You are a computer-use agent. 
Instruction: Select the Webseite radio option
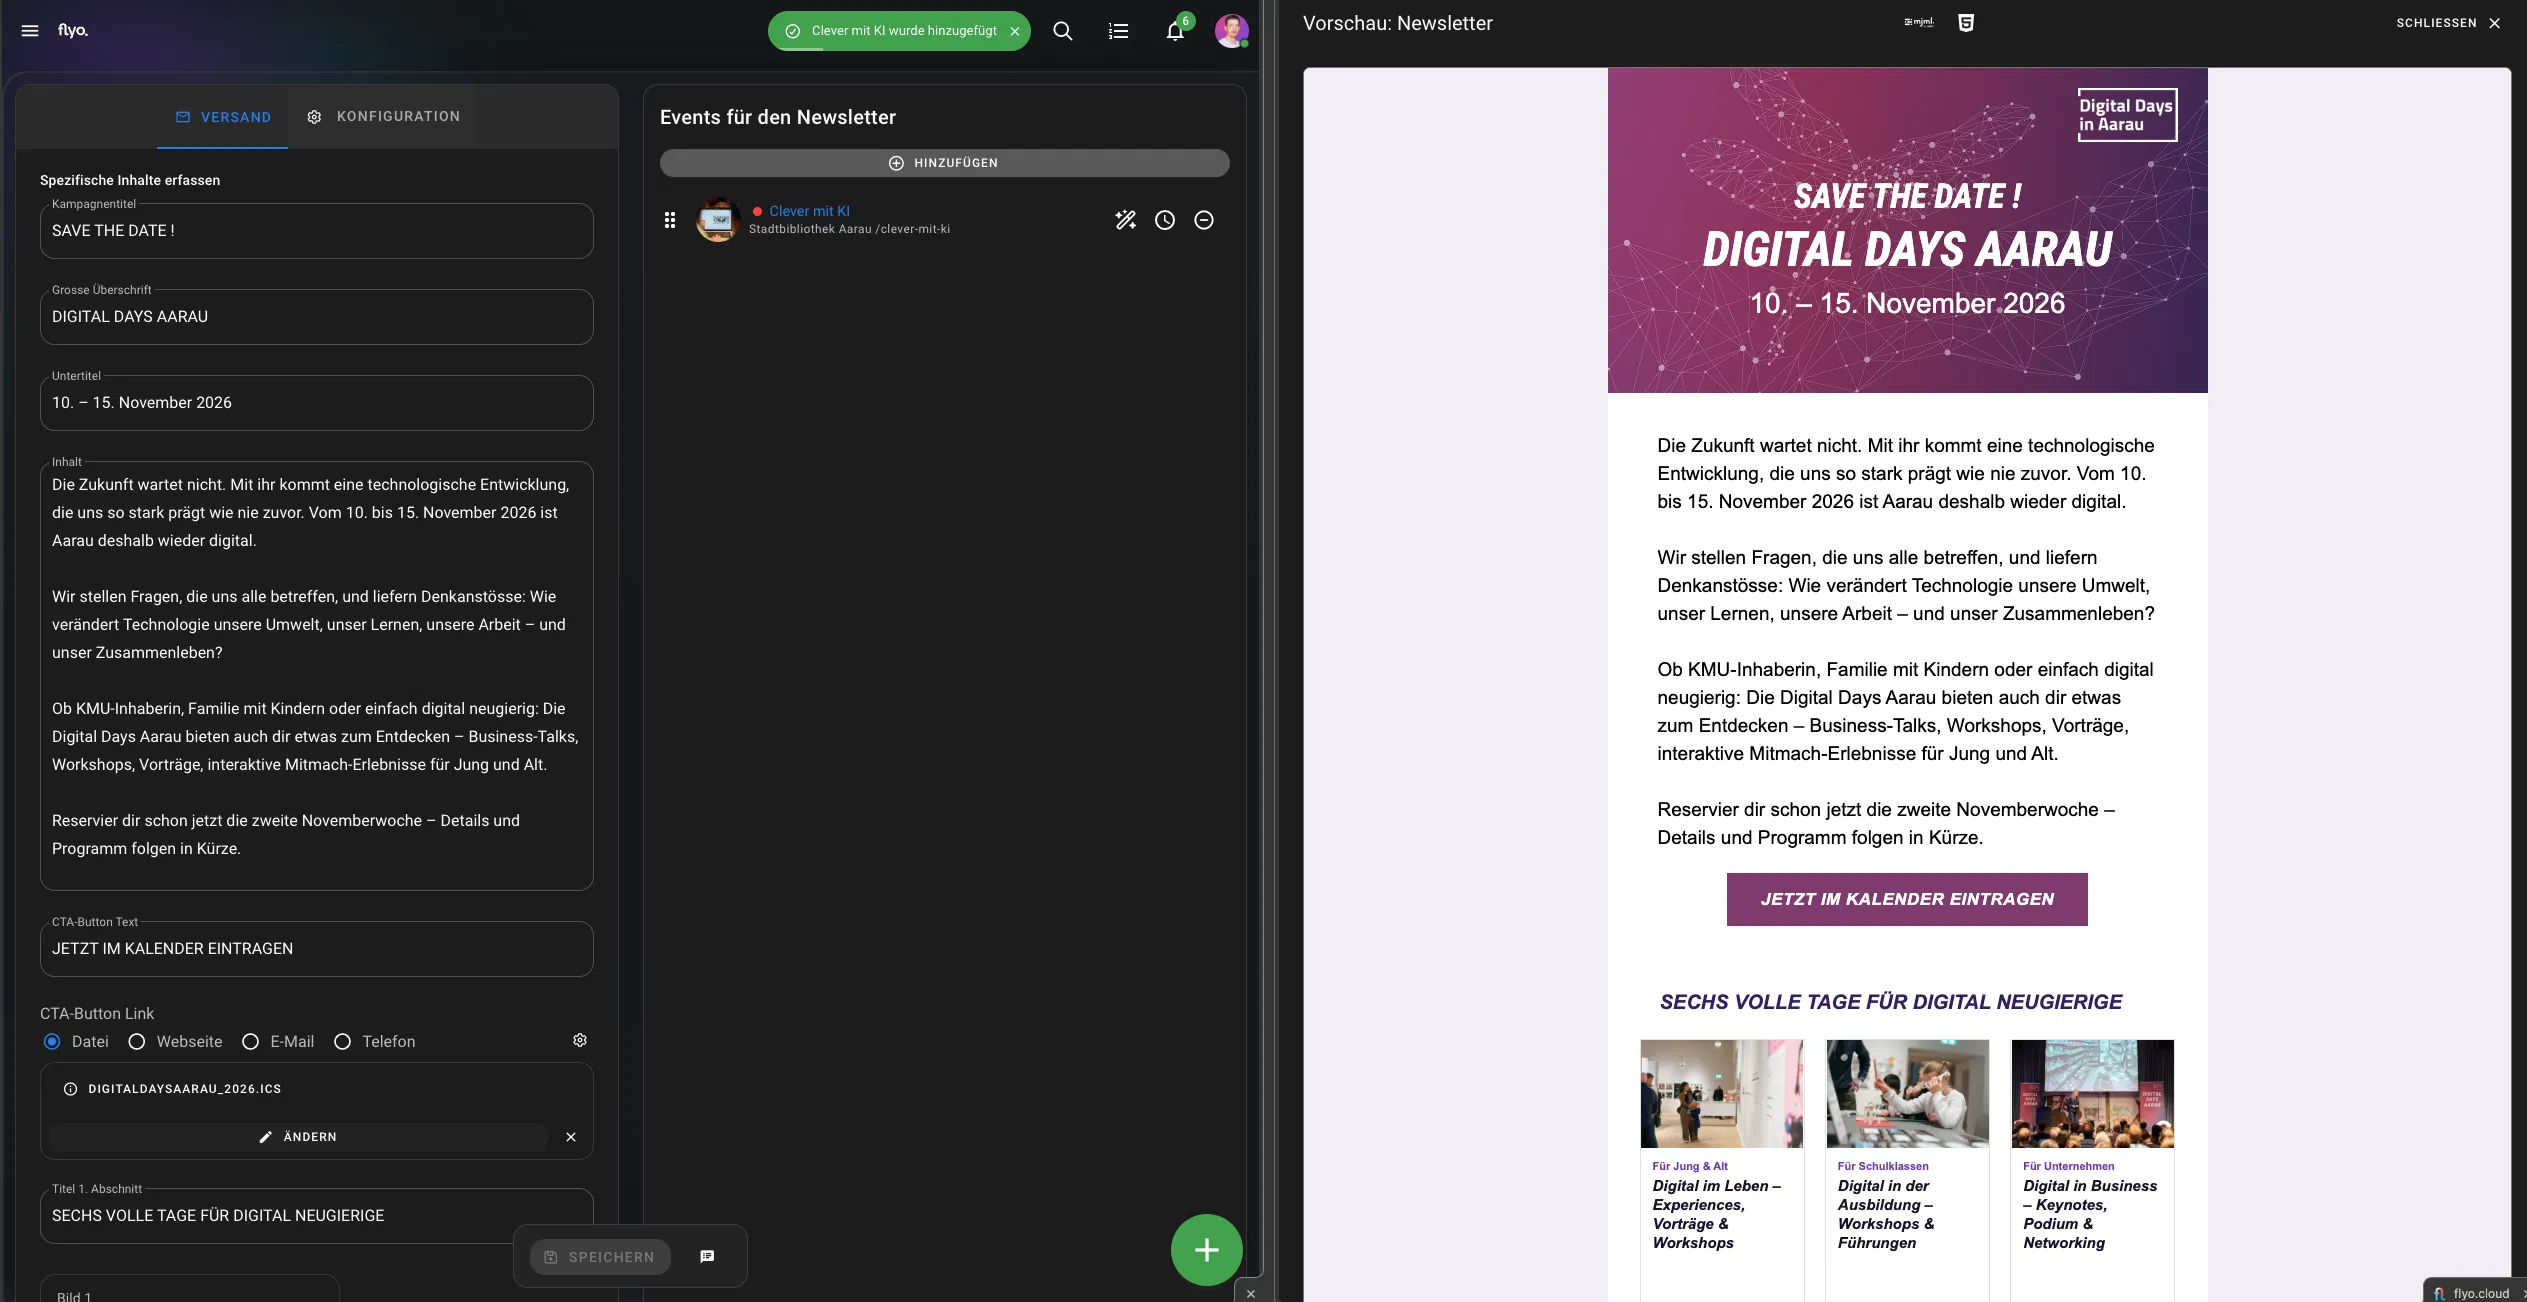137,1042
